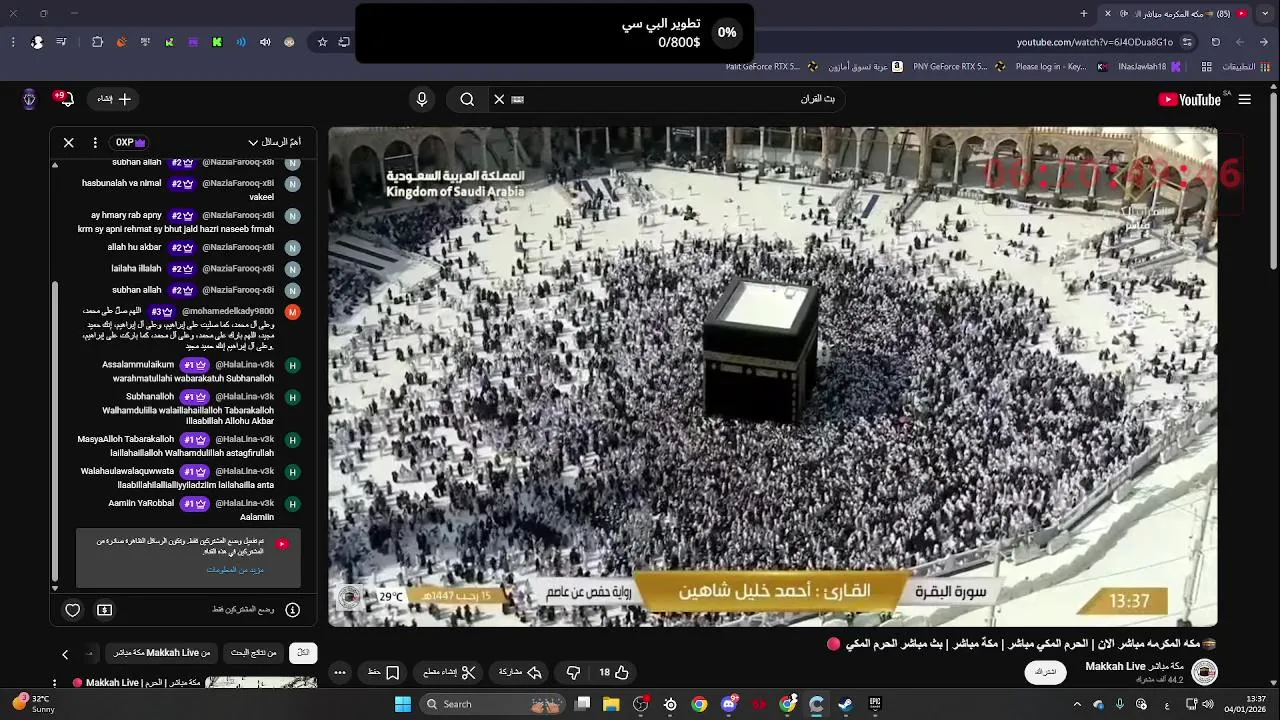Open the speaker volume extension
Screen dimensions: 1280x720
click(x=265, y=42)
